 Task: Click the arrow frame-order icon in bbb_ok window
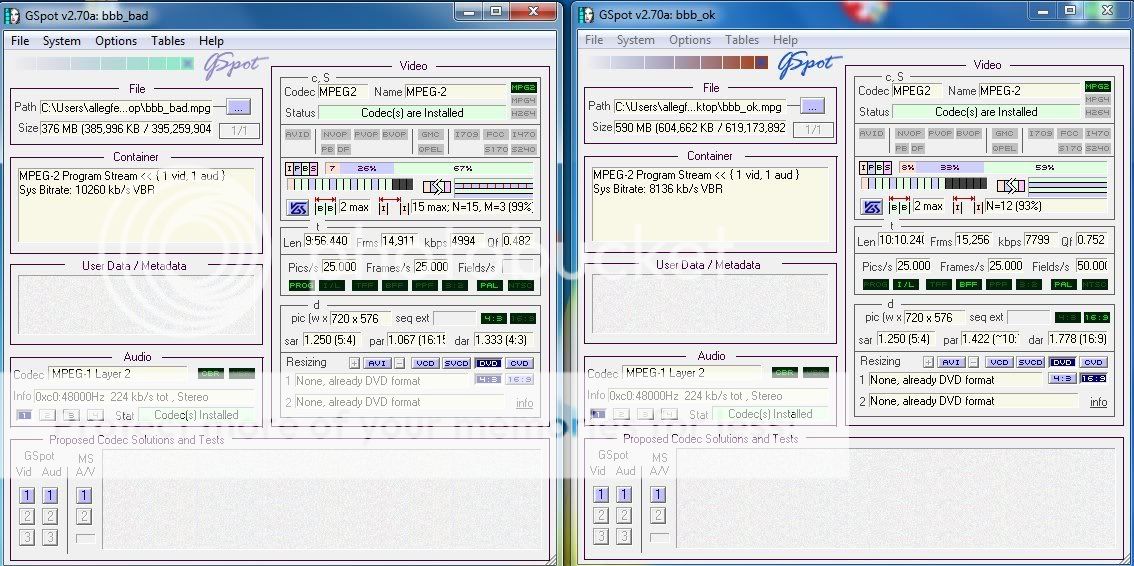pyautogui.click(x=1011, y=185)
